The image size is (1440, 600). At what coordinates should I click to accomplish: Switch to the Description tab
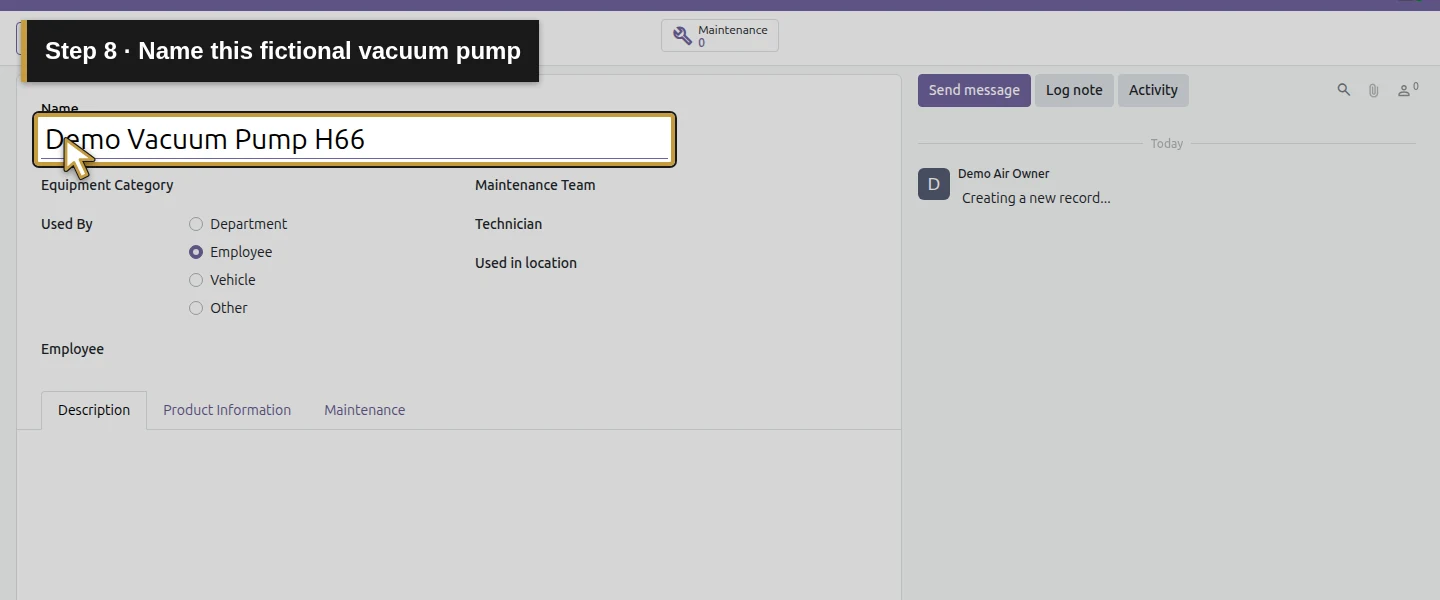click(94, 410)
